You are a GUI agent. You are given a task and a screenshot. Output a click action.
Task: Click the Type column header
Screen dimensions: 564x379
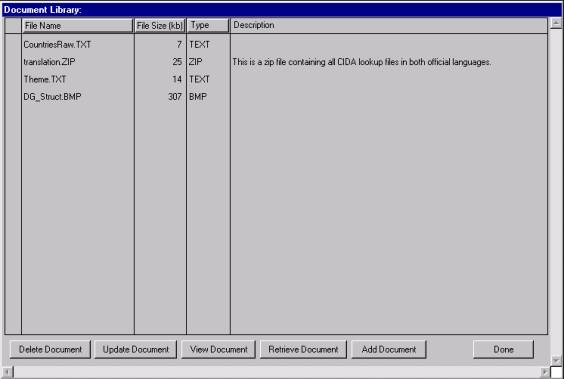click(208, 26)
